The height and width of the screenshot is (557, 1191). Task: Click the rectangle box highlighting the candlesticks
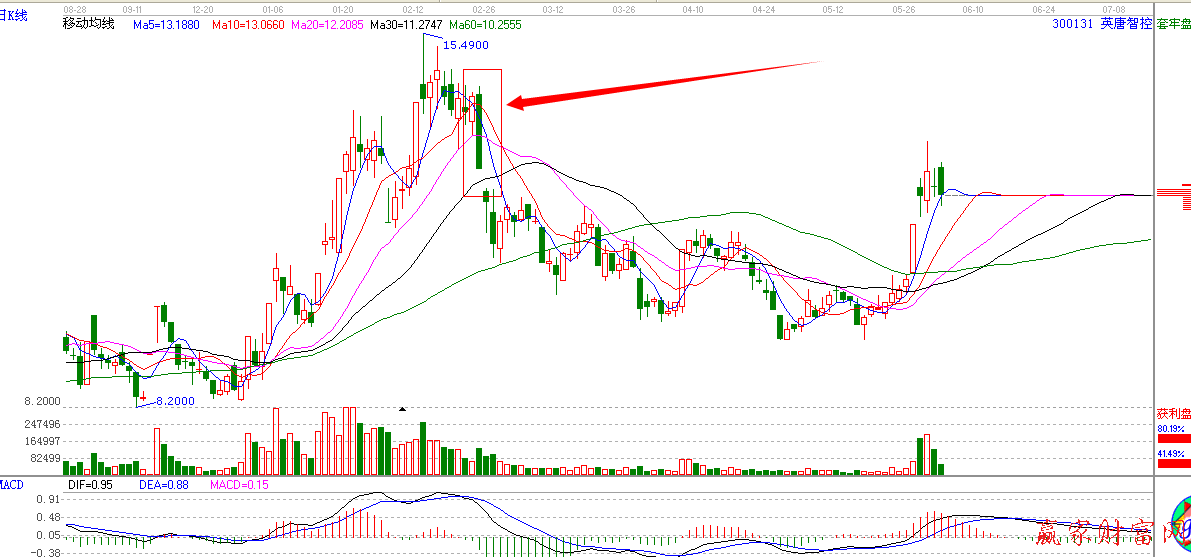tap(482, 132)
